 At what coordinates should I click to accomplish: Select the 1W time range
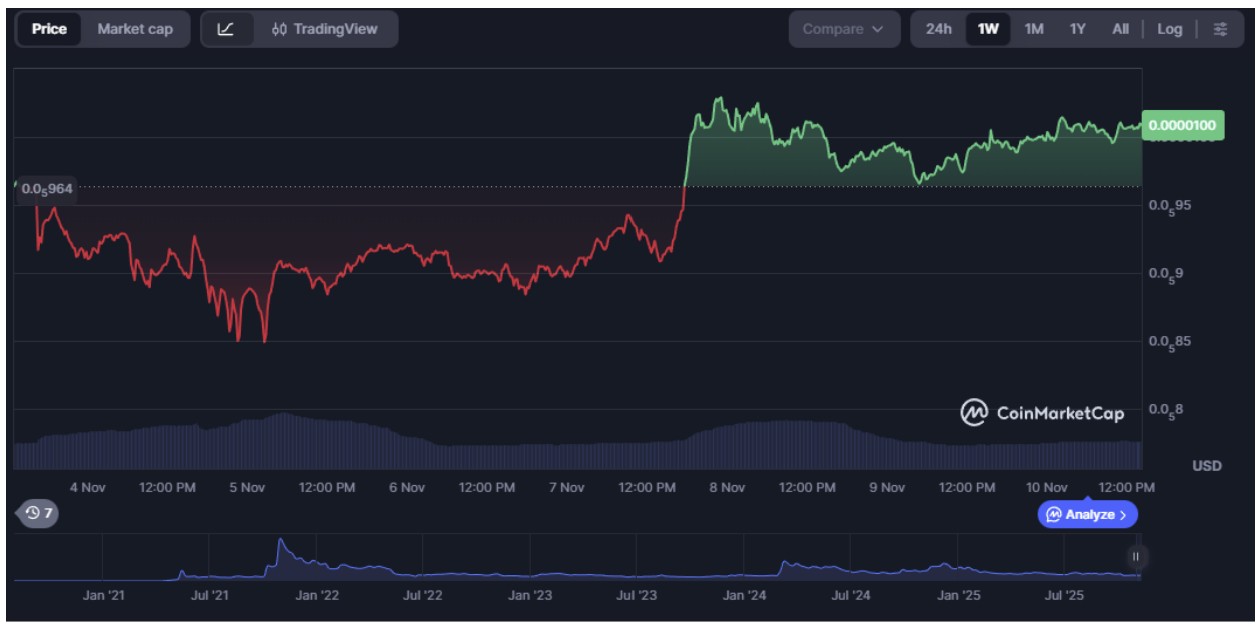[x=988, y=29]
